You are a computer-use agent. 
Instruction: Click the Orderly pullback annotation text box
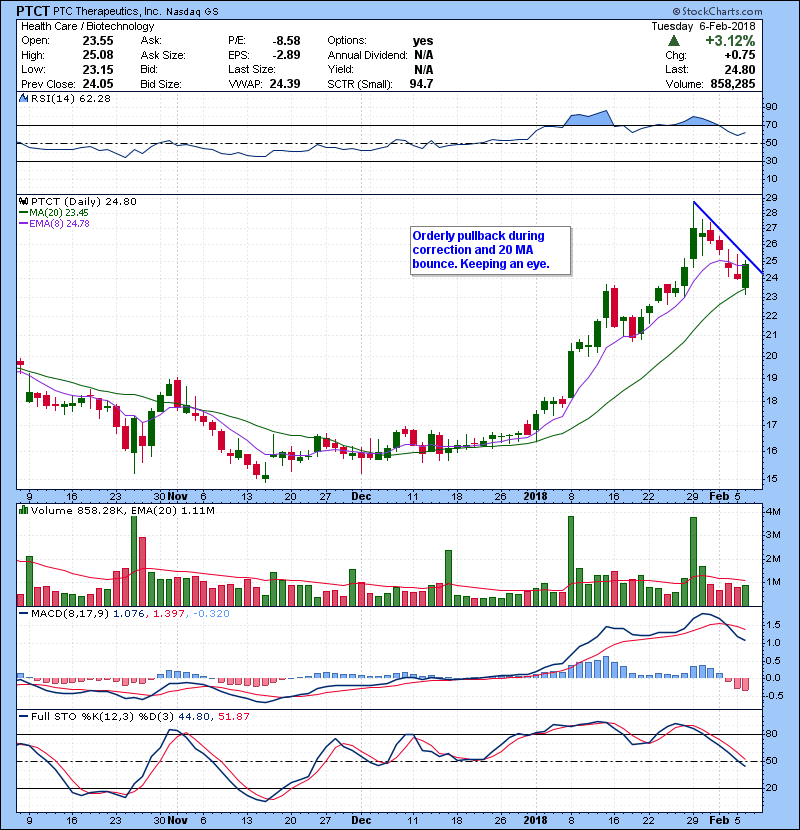click(x=490, y=250)
